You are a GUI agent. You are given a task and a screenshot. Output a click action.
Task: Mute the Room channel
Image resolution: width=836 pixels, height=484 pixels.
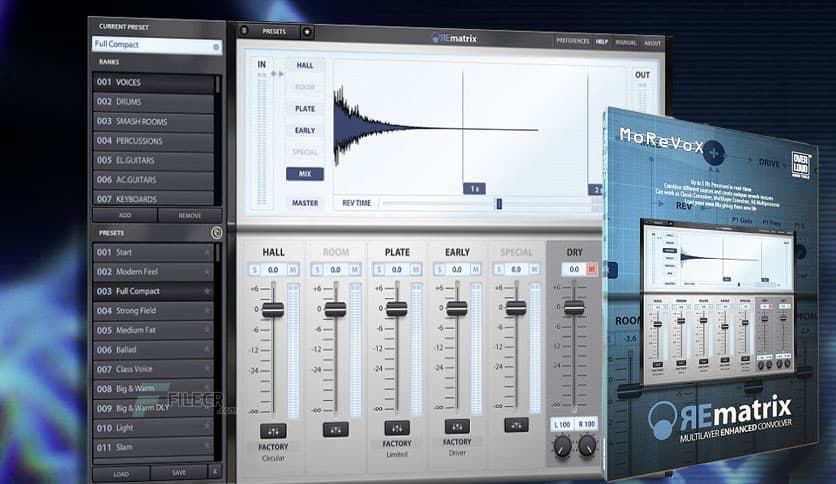[355, 270]
